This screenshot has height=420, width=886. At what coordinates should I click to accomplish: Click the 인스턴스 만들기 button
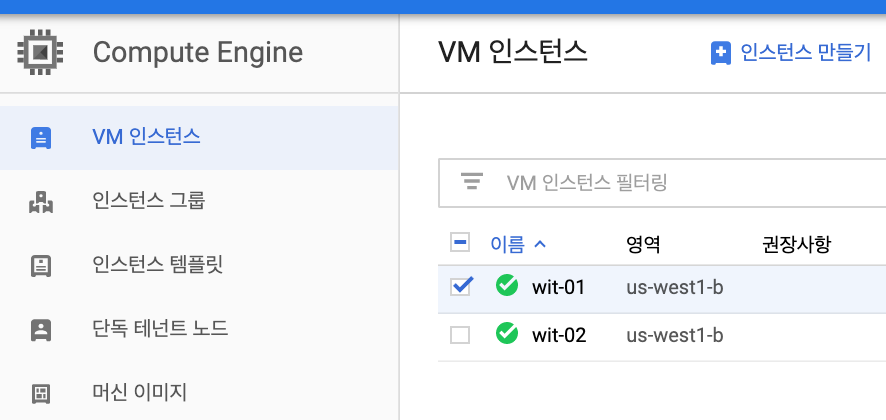point(791,53)
